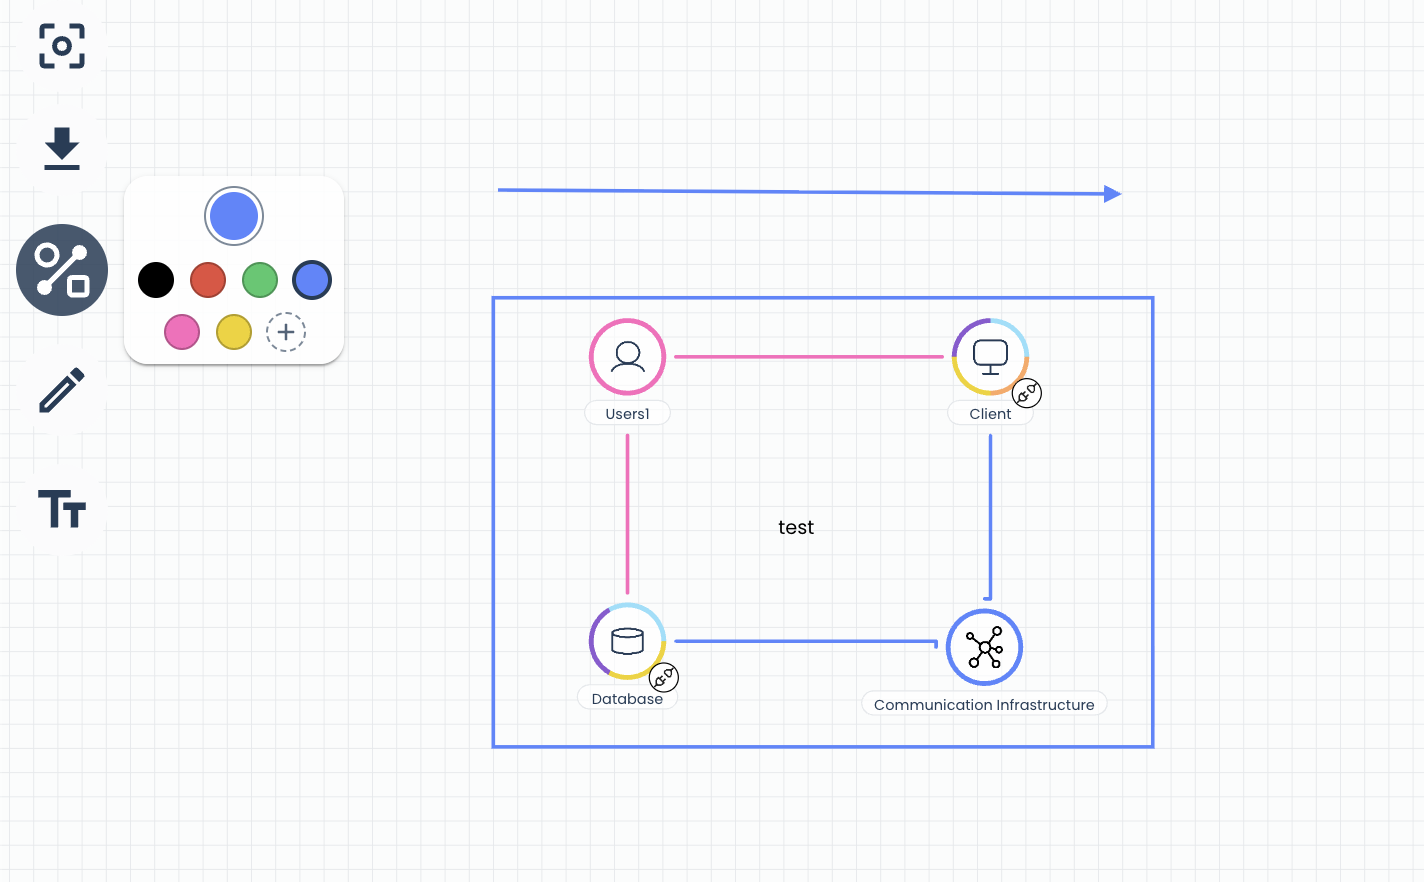Add a custom color with plus button
Image resolution: width=1424 pixels, height=882 pixels.
(286, 332)
